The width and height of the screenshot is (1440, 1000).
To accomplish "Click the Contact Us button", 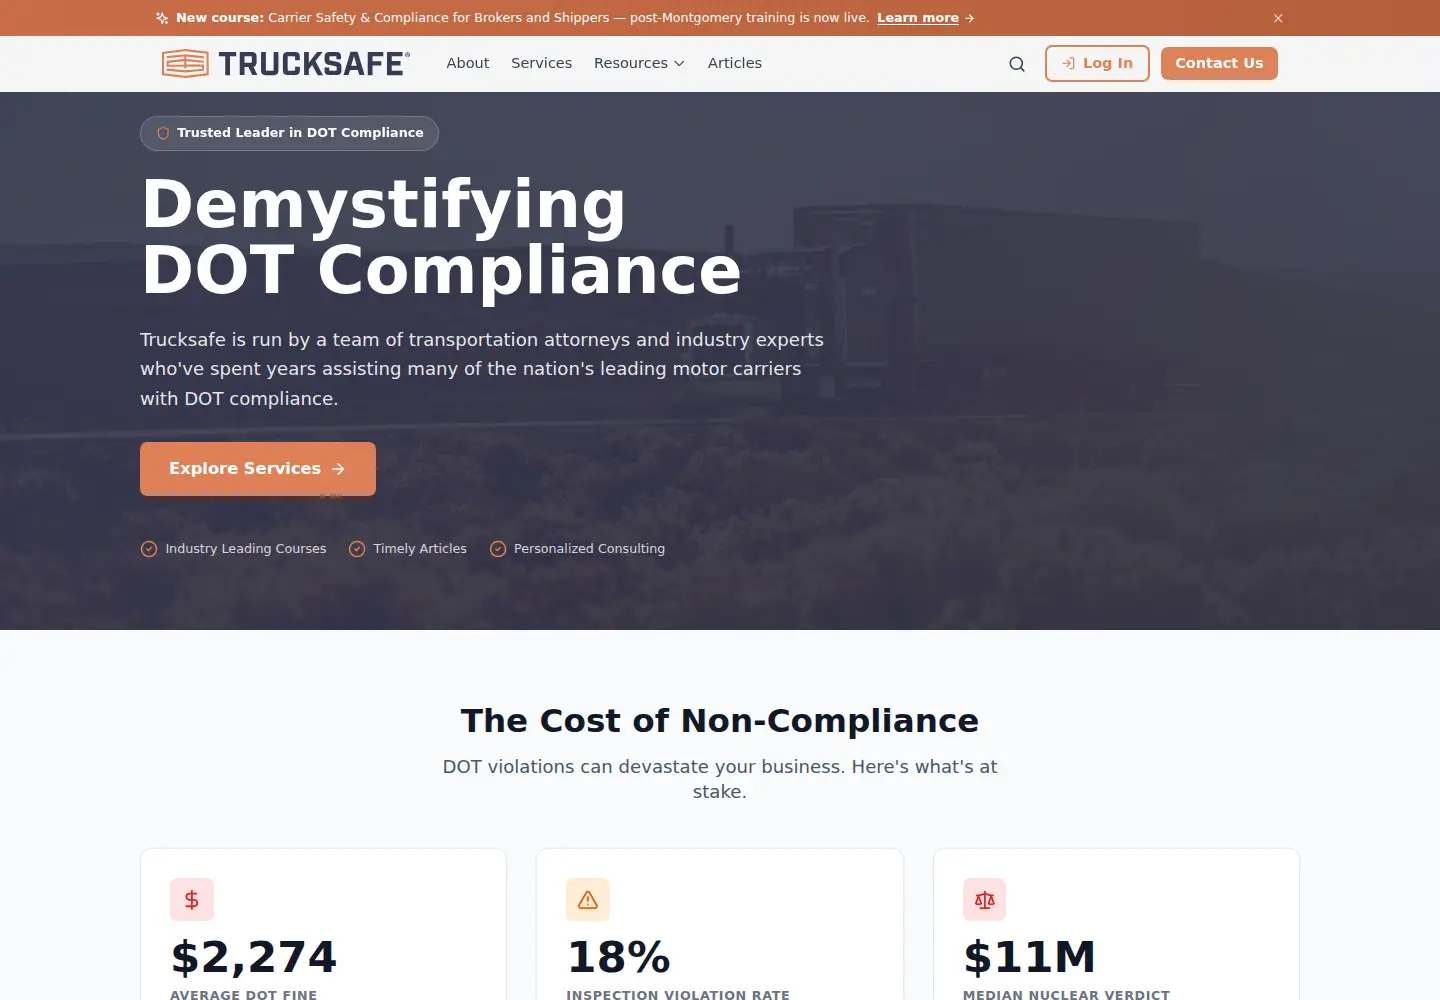I will [1219, 64].
